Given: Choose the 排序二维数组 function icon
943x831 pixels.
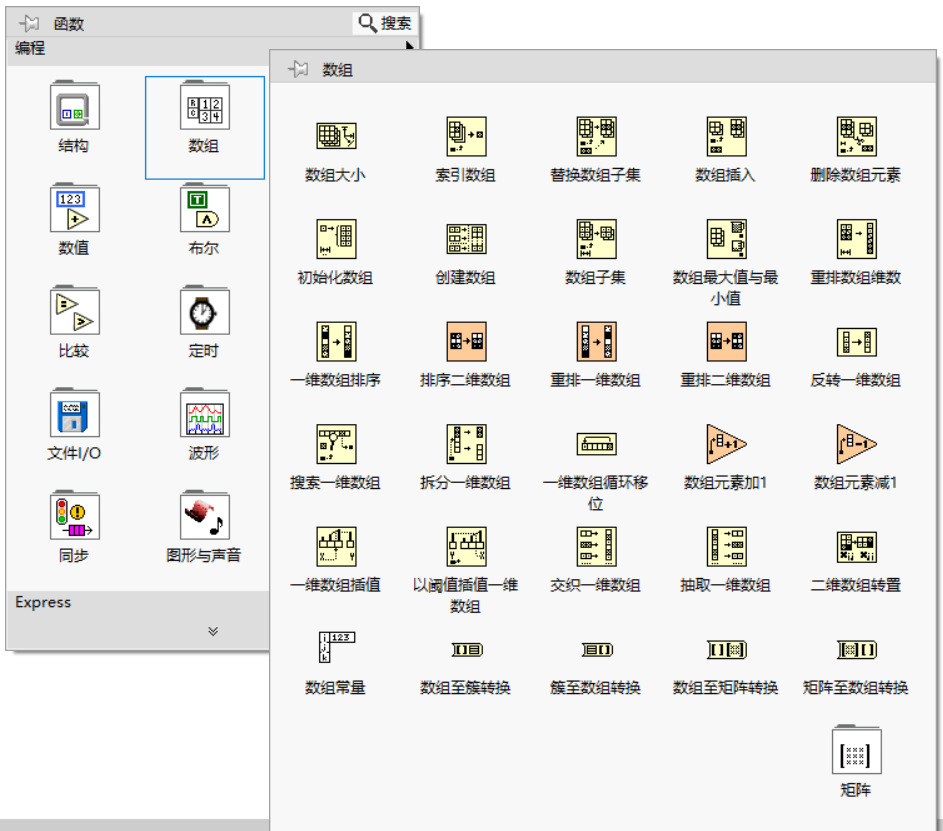Looking at the screenshot, I should click(466, 342).
